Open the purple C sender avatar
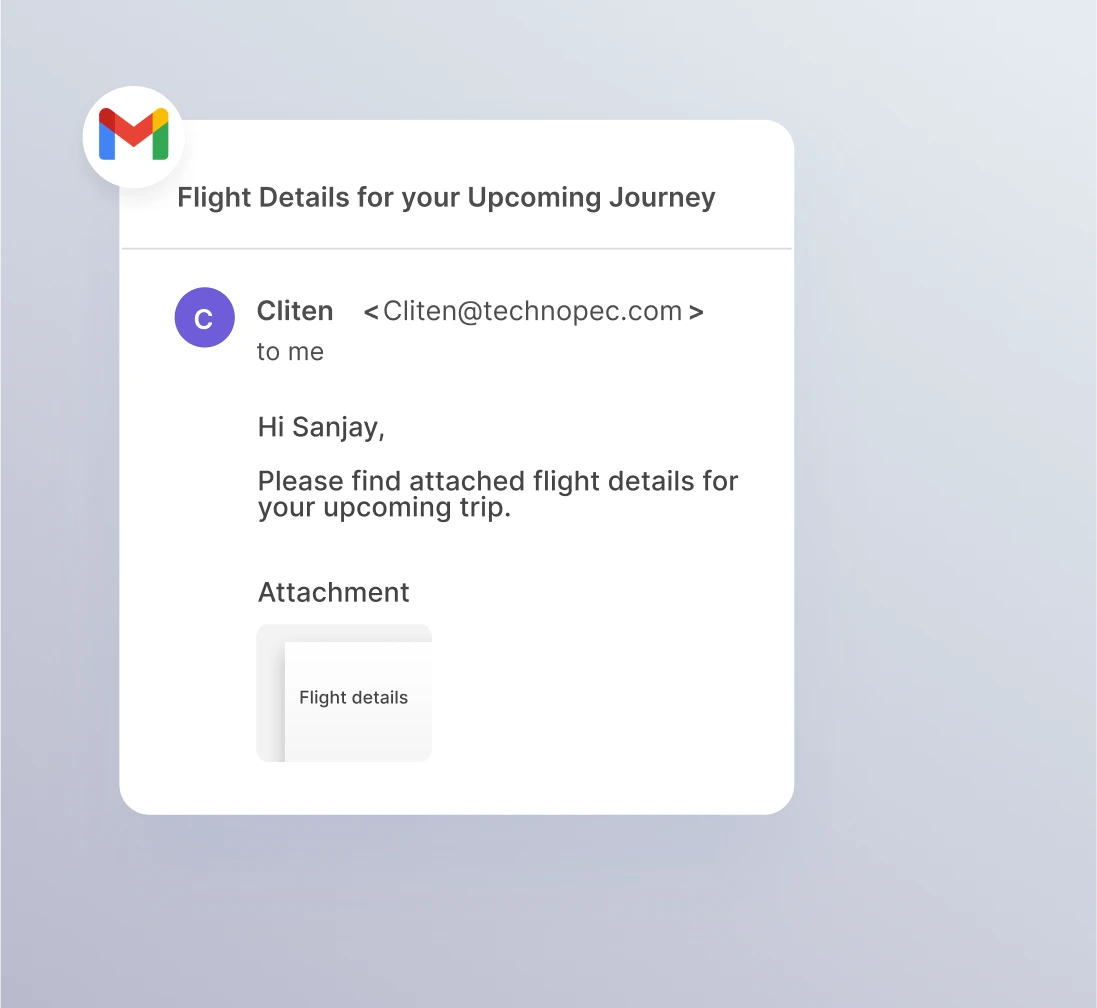 (x=204, y=318)
